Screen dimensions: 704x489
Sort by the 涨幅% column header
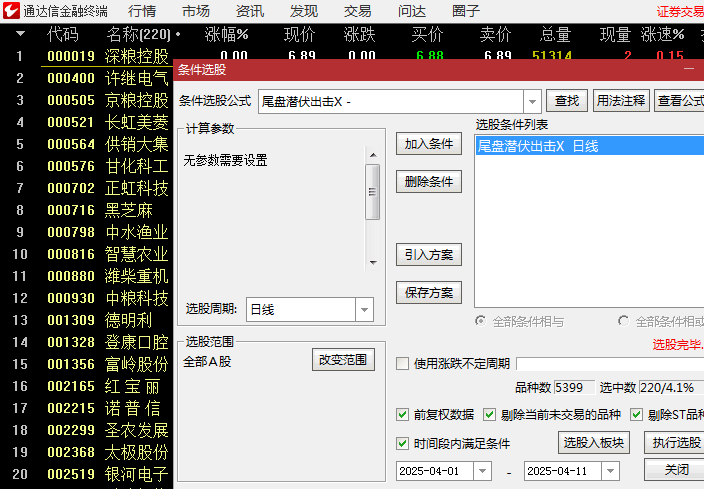226,34
